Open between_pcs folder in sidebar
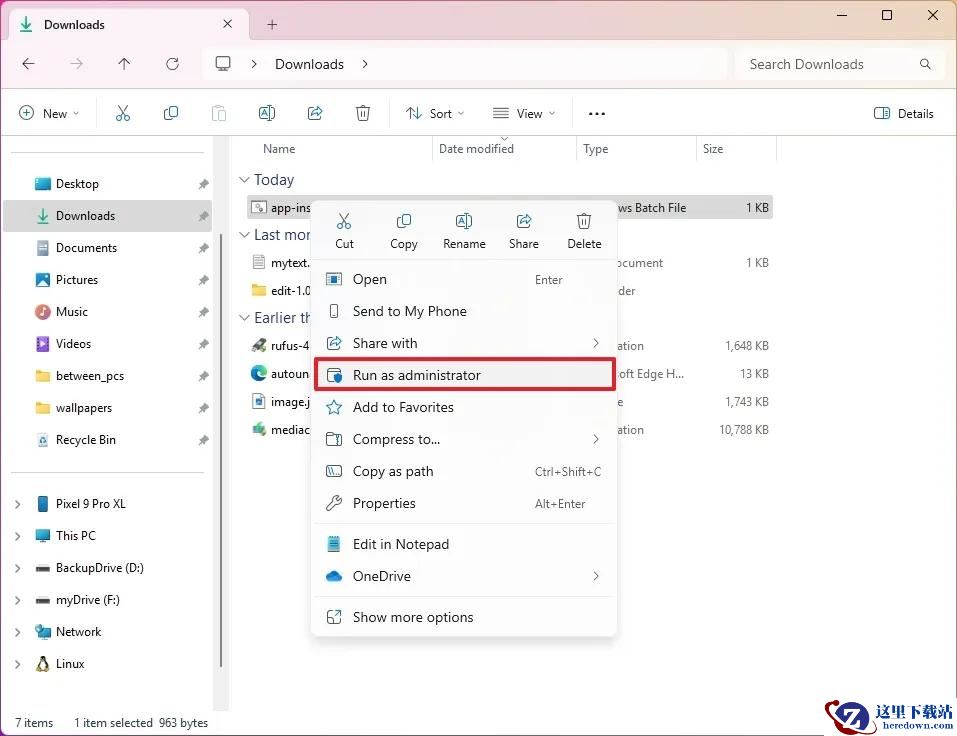This screenshot has width=957, height=736. [107, 376]
